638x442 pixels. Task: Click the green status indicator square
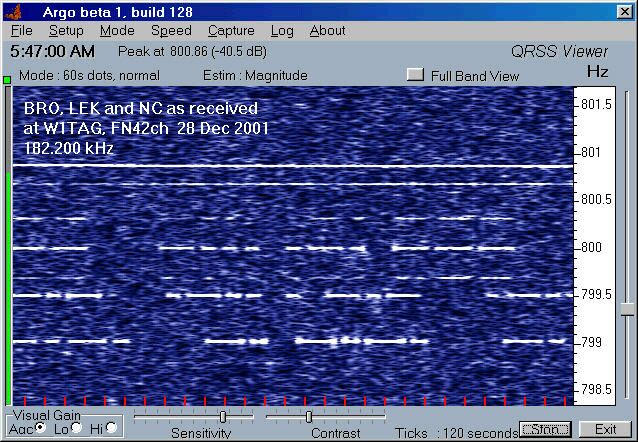(7, 79)
